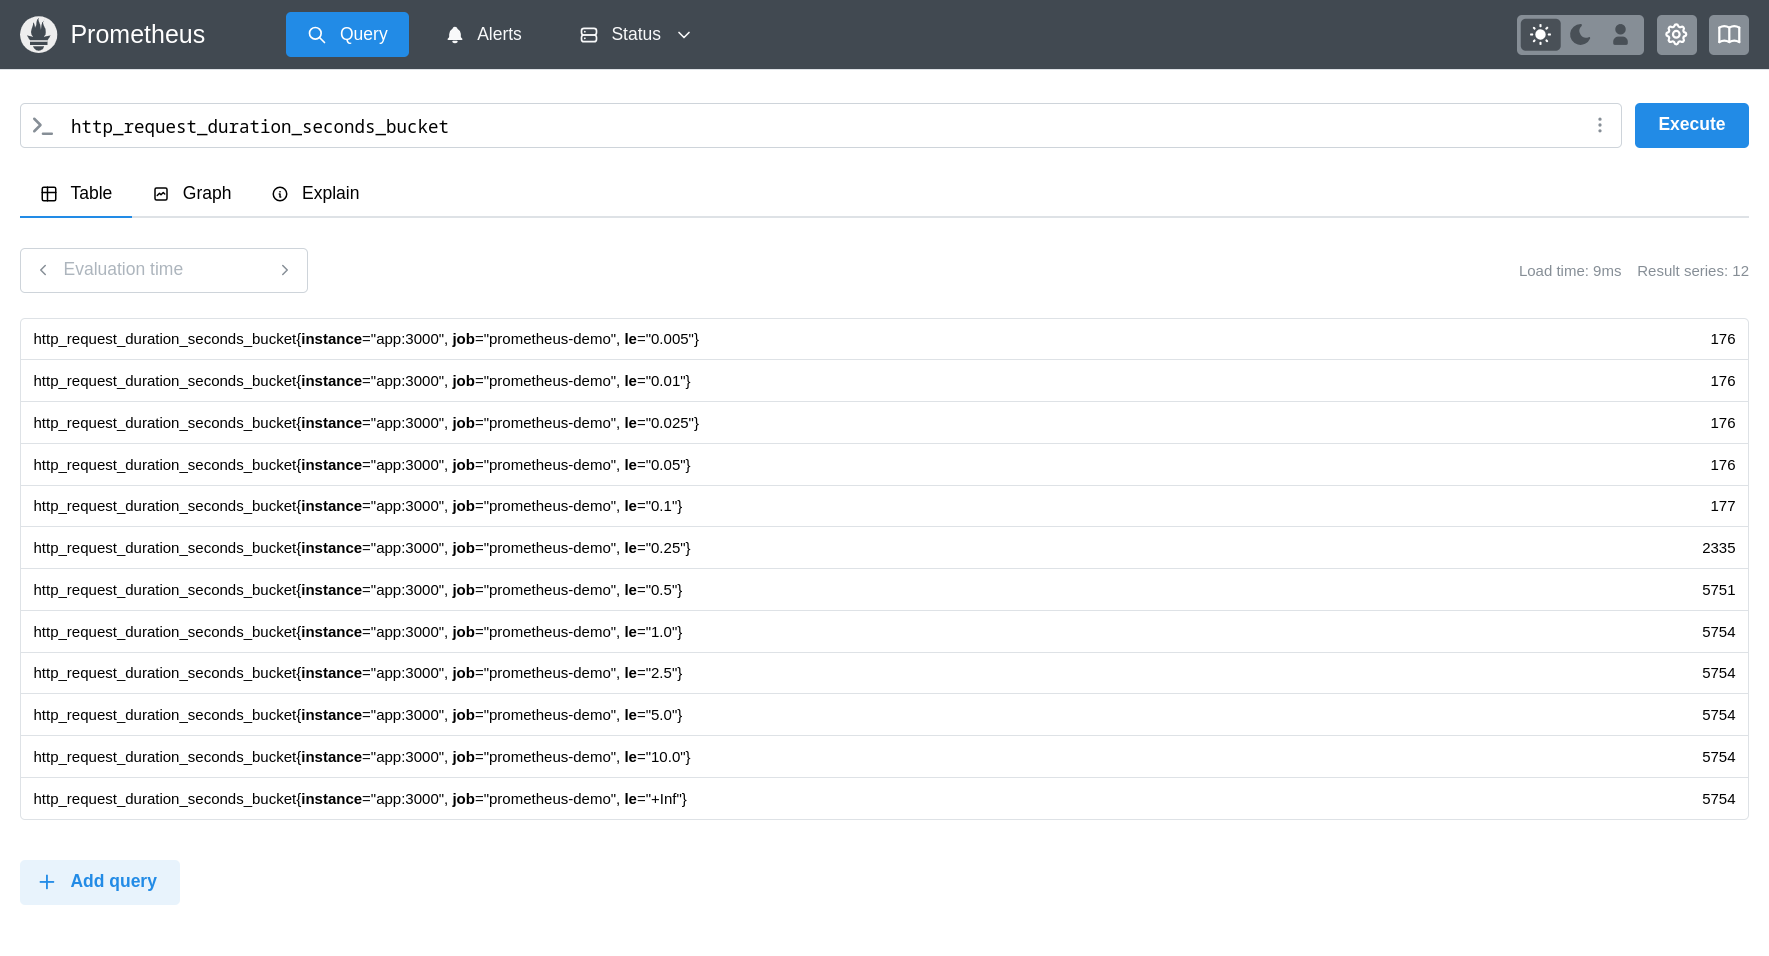1769x956 pixels.
Task: Click the expression prompt icon
Action: (x=42, y=126)
